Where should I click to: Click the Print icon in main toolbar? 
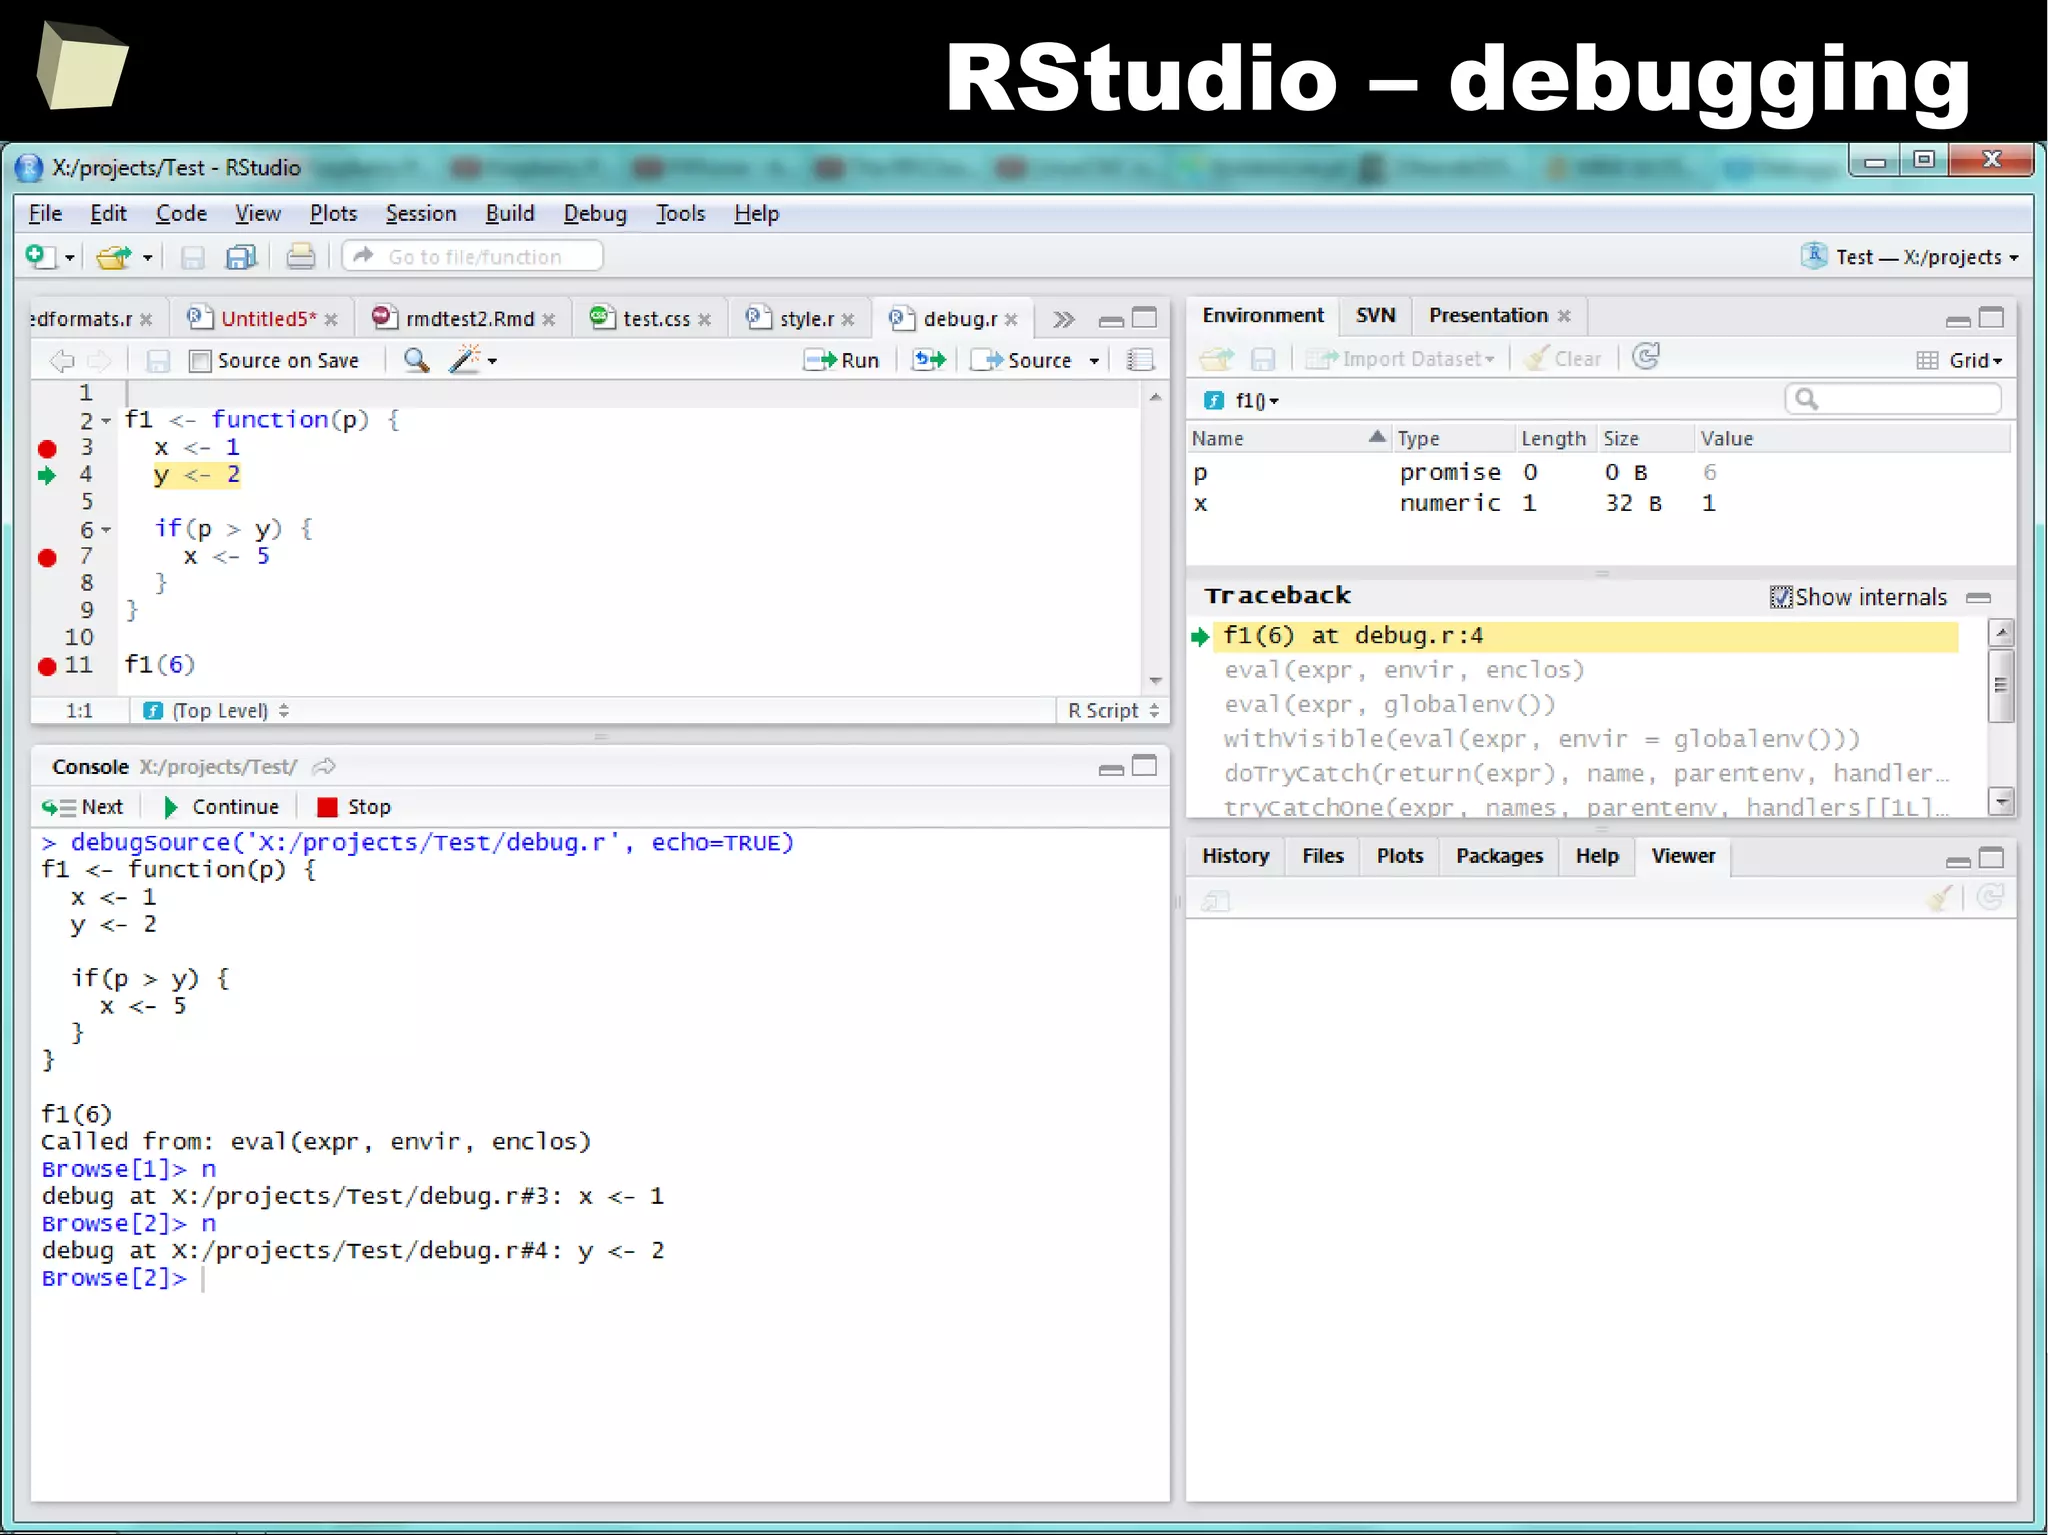click(300, 257)
